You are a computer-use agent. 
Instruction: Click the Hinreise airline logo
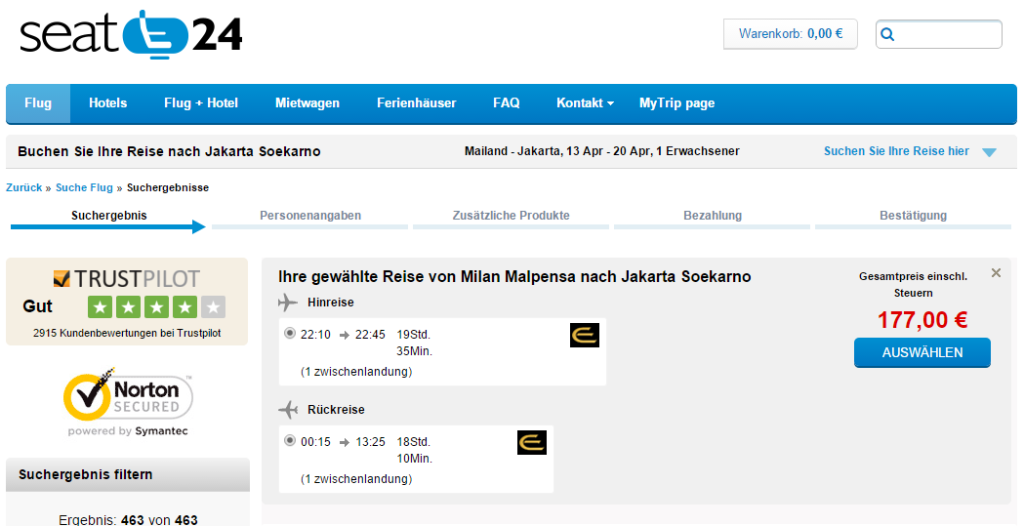[x=584, y=335]
